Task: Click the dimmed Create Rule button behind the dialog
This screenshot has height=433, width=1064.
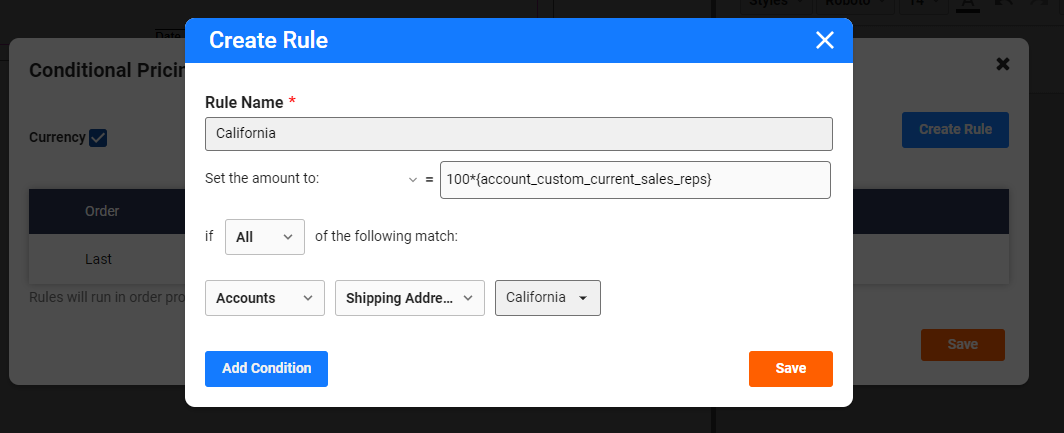Action: pyautogui.click(x=955, y=130)
